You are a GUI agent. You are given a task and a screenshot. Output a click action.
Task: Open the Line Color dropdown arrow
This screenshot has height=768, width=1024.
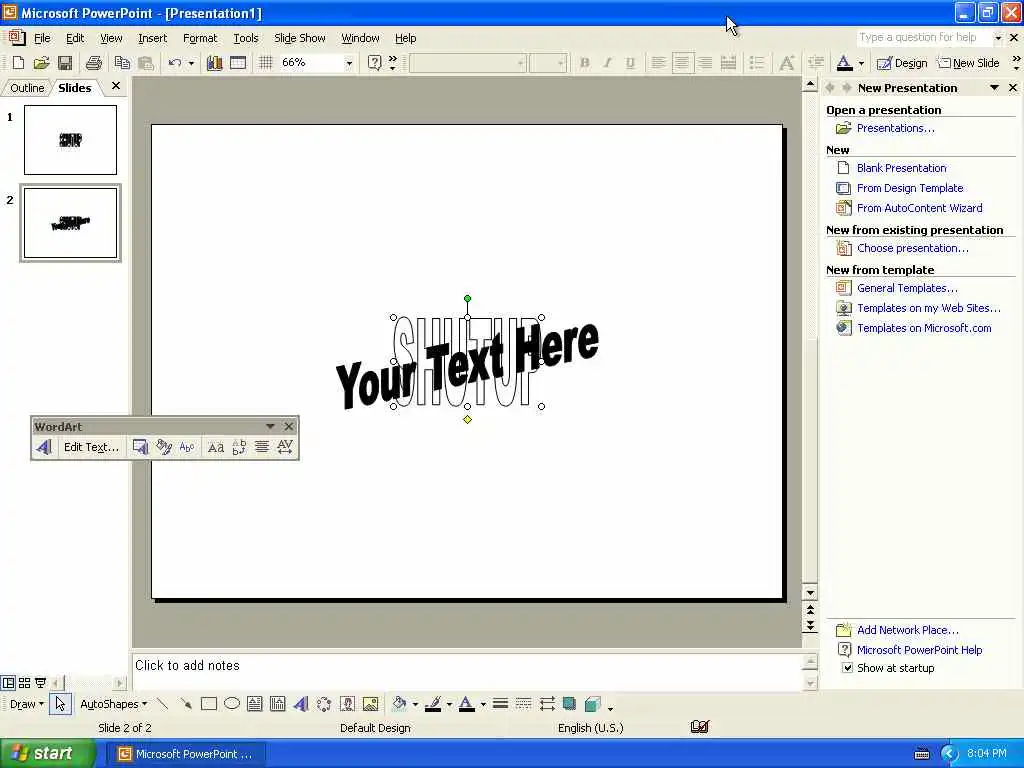coord(449,704)
